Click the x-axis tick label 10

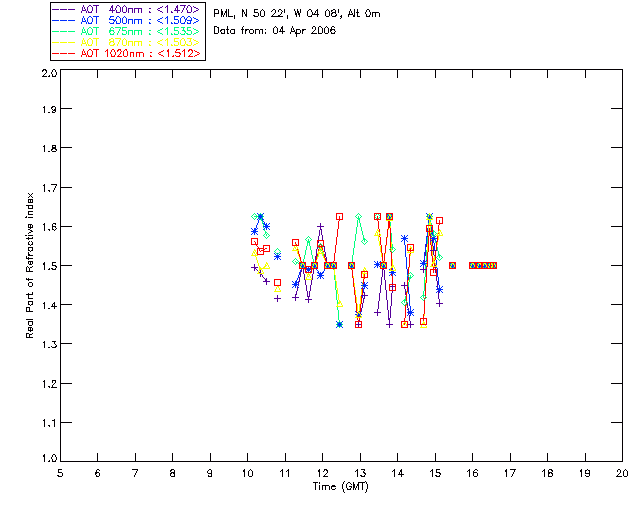coord(247,473)
